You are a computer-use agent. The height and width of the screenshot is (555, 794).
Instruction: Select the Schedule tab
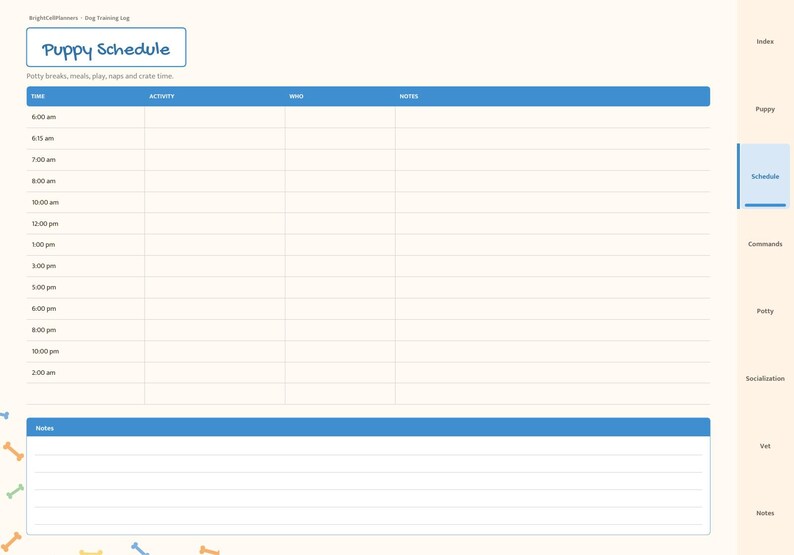(x=765, y=176)
